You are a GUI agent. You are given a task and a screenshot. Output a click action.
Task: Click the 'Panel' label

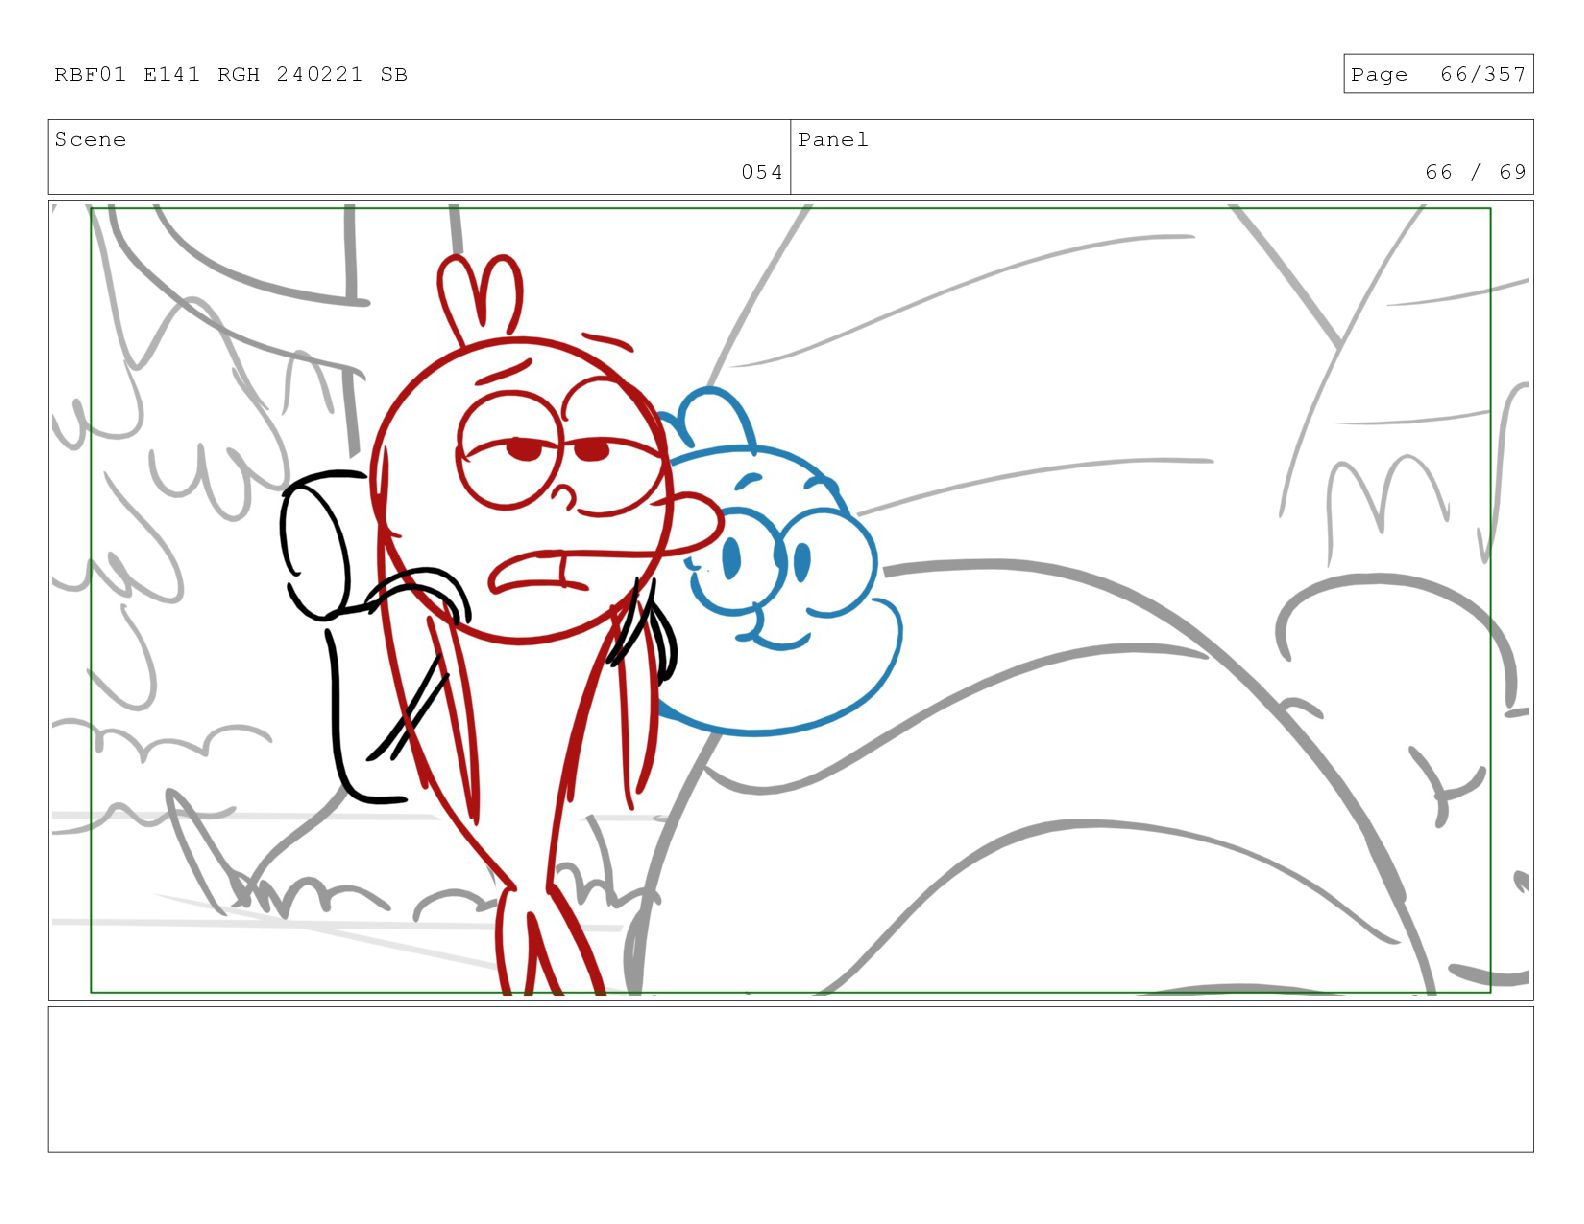pyautogui.click(x=833, y=140)
